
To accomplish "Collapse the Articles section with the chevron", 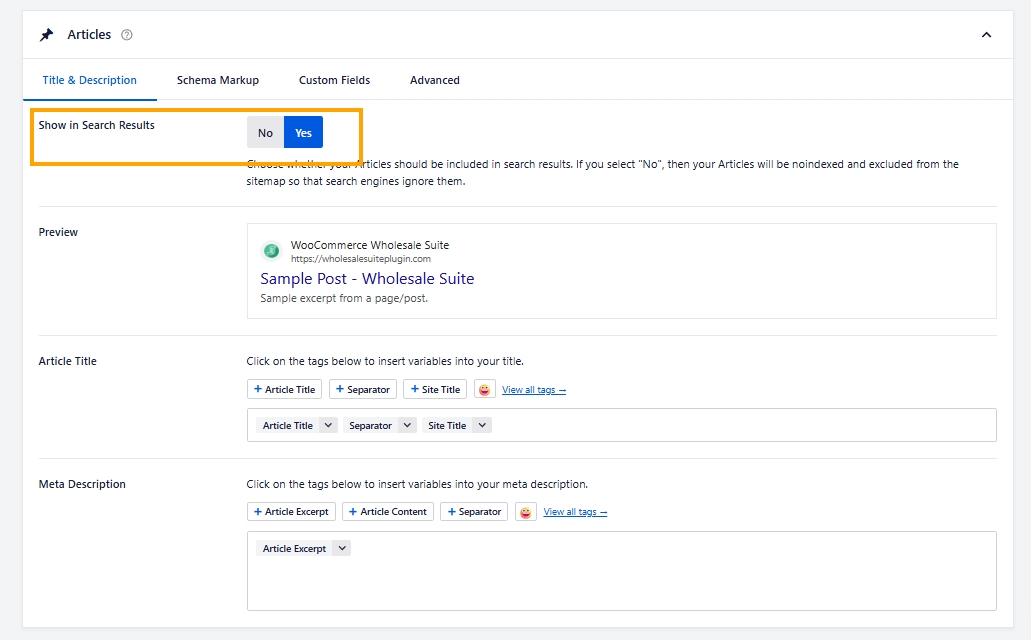I will (x=986, y=35).
